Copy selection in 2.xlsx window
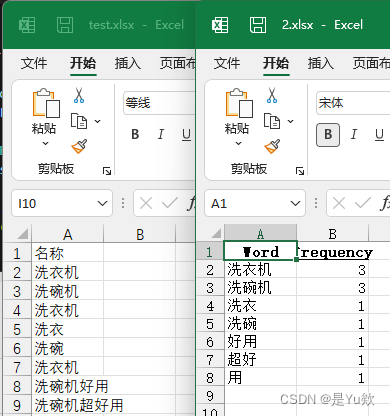Viewport: 390px width, 416px height. pyautogui.click(x=272, y=121)
